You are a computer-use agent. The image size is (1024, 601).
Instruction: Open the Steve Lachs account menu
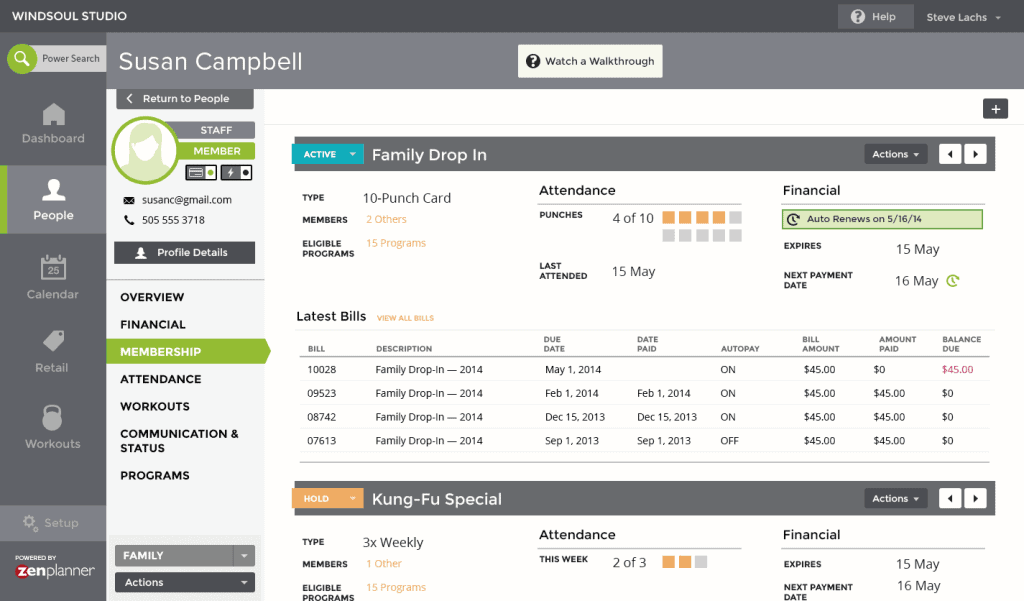tap(962, 16)
